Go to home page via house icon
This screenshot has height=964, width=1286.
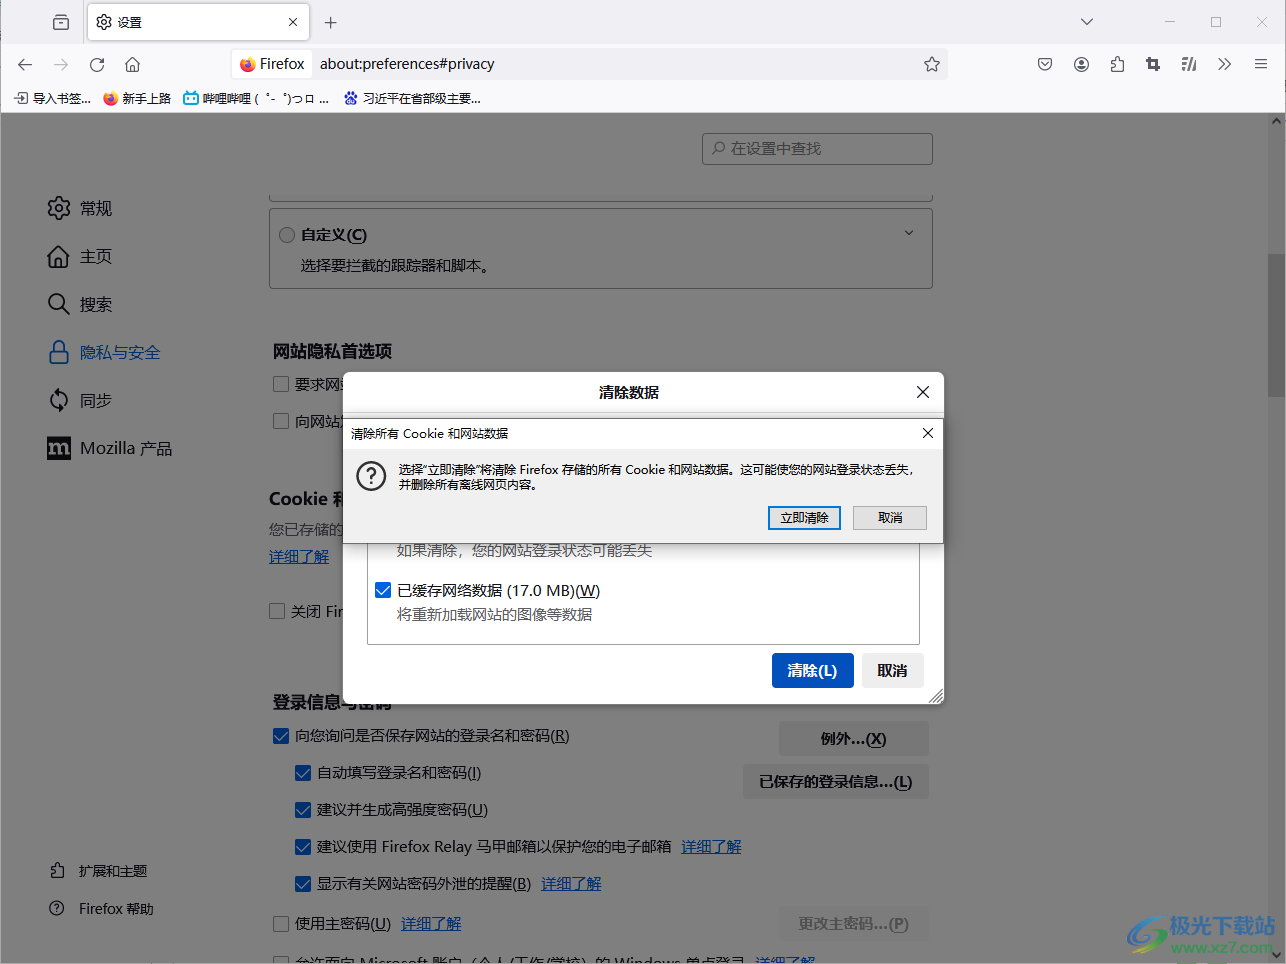coord(132,64)
